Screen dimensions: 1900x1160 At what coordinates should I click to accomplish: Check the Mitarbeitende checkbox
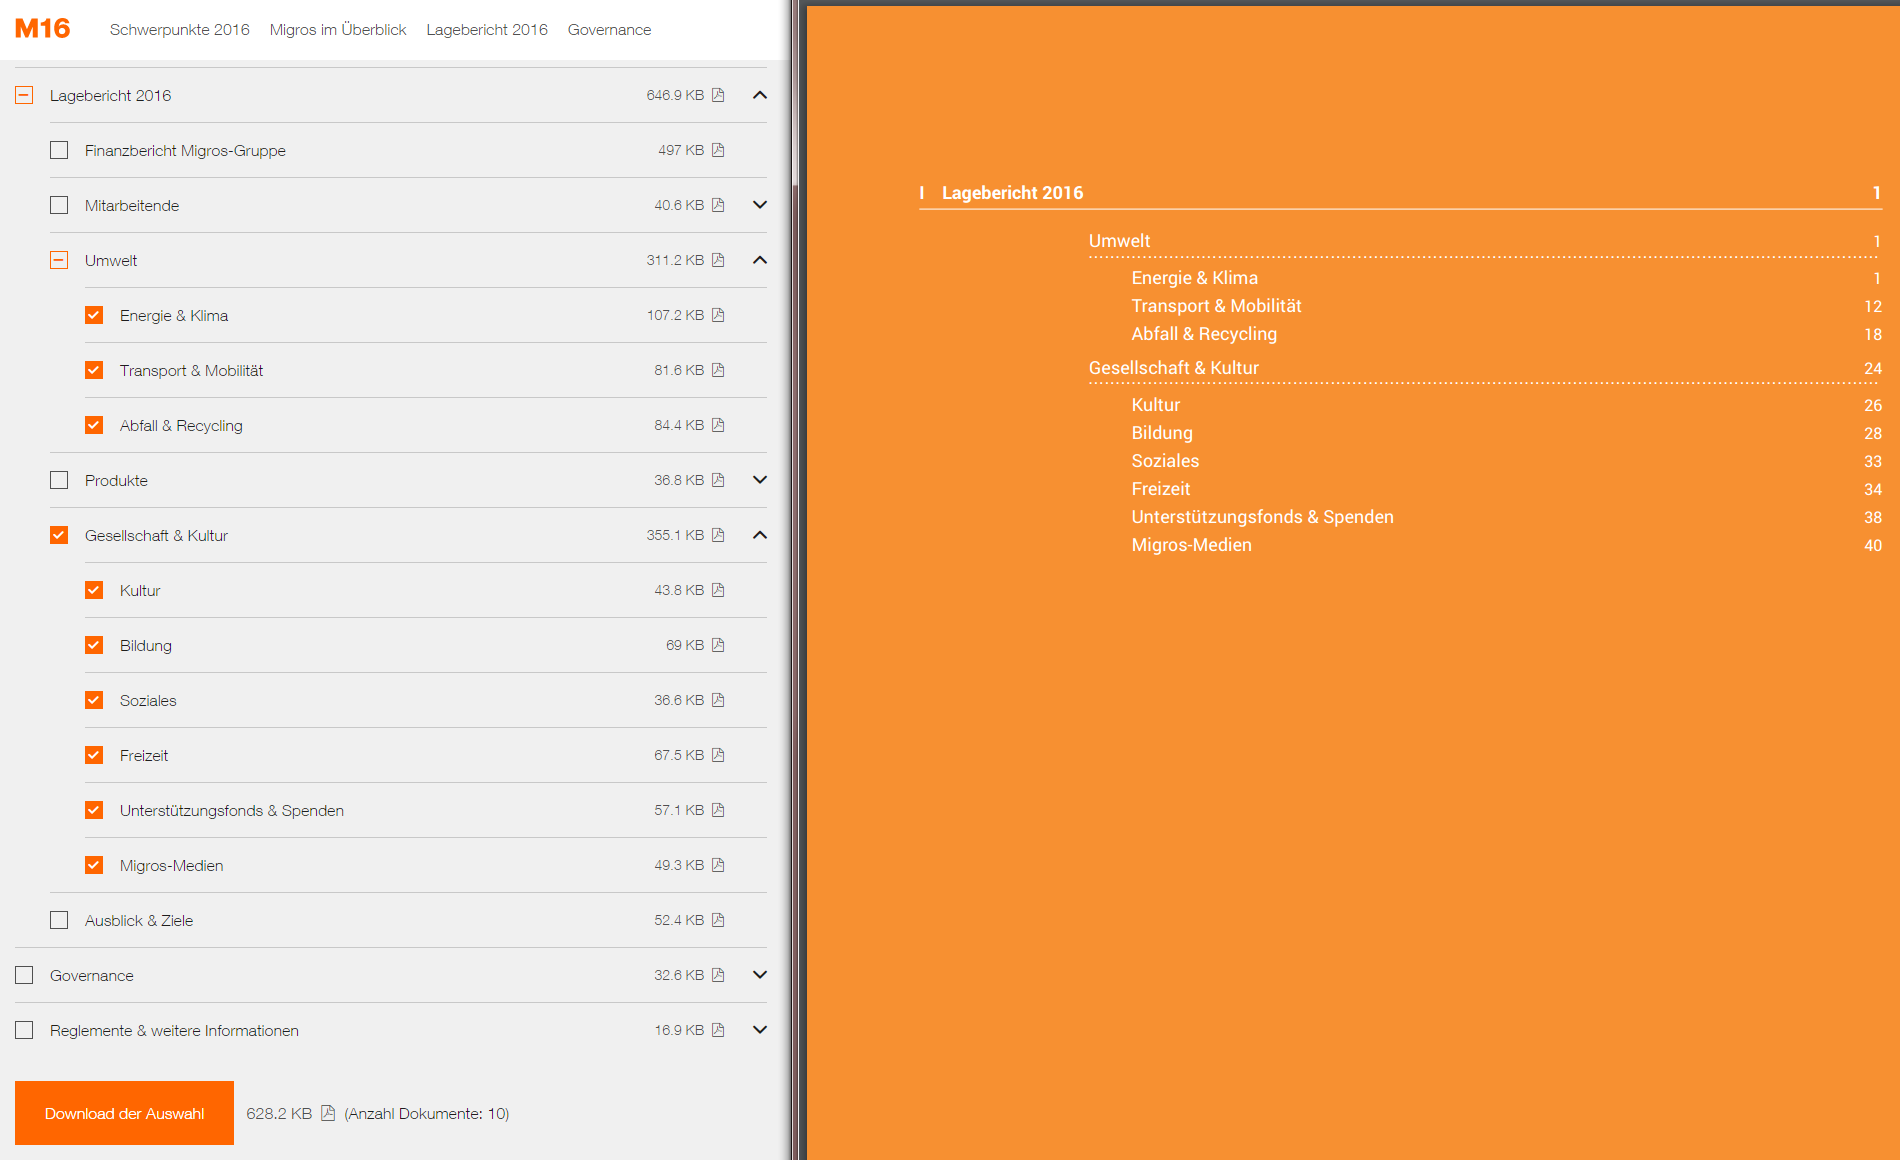point(59,205)
